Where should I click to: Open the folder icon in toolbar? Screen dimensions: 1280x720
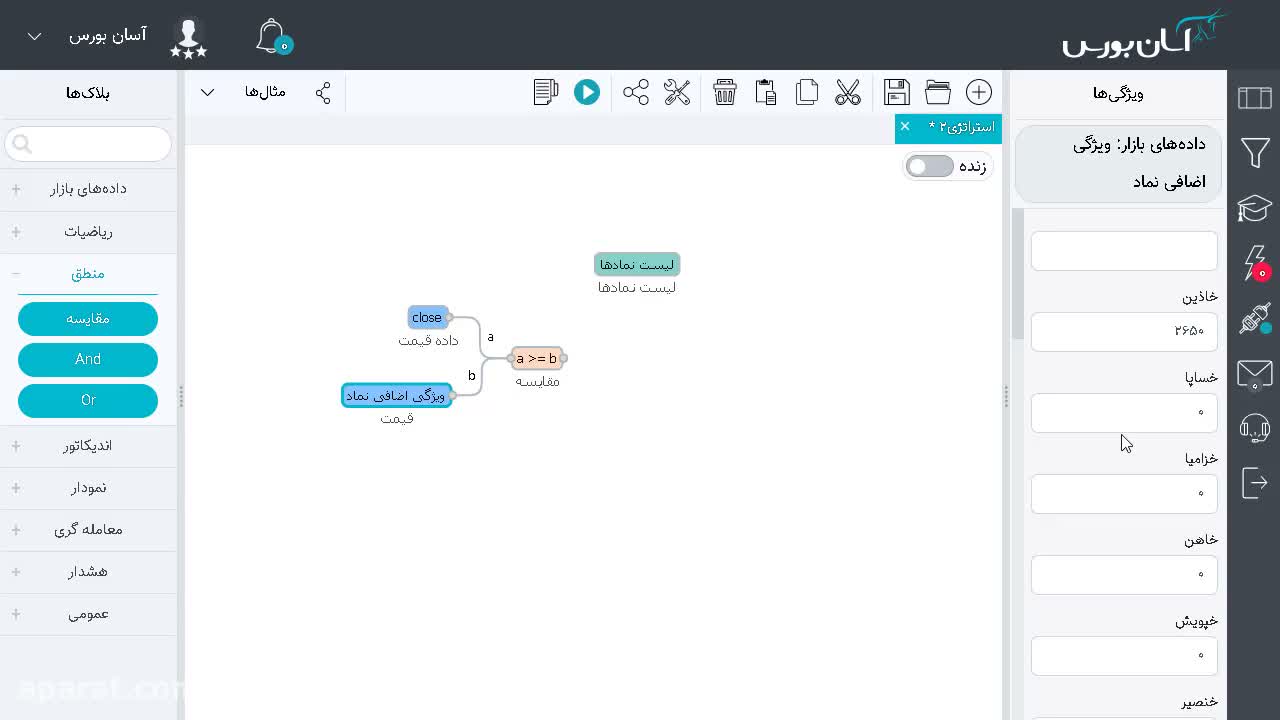[x=938, y=92]
